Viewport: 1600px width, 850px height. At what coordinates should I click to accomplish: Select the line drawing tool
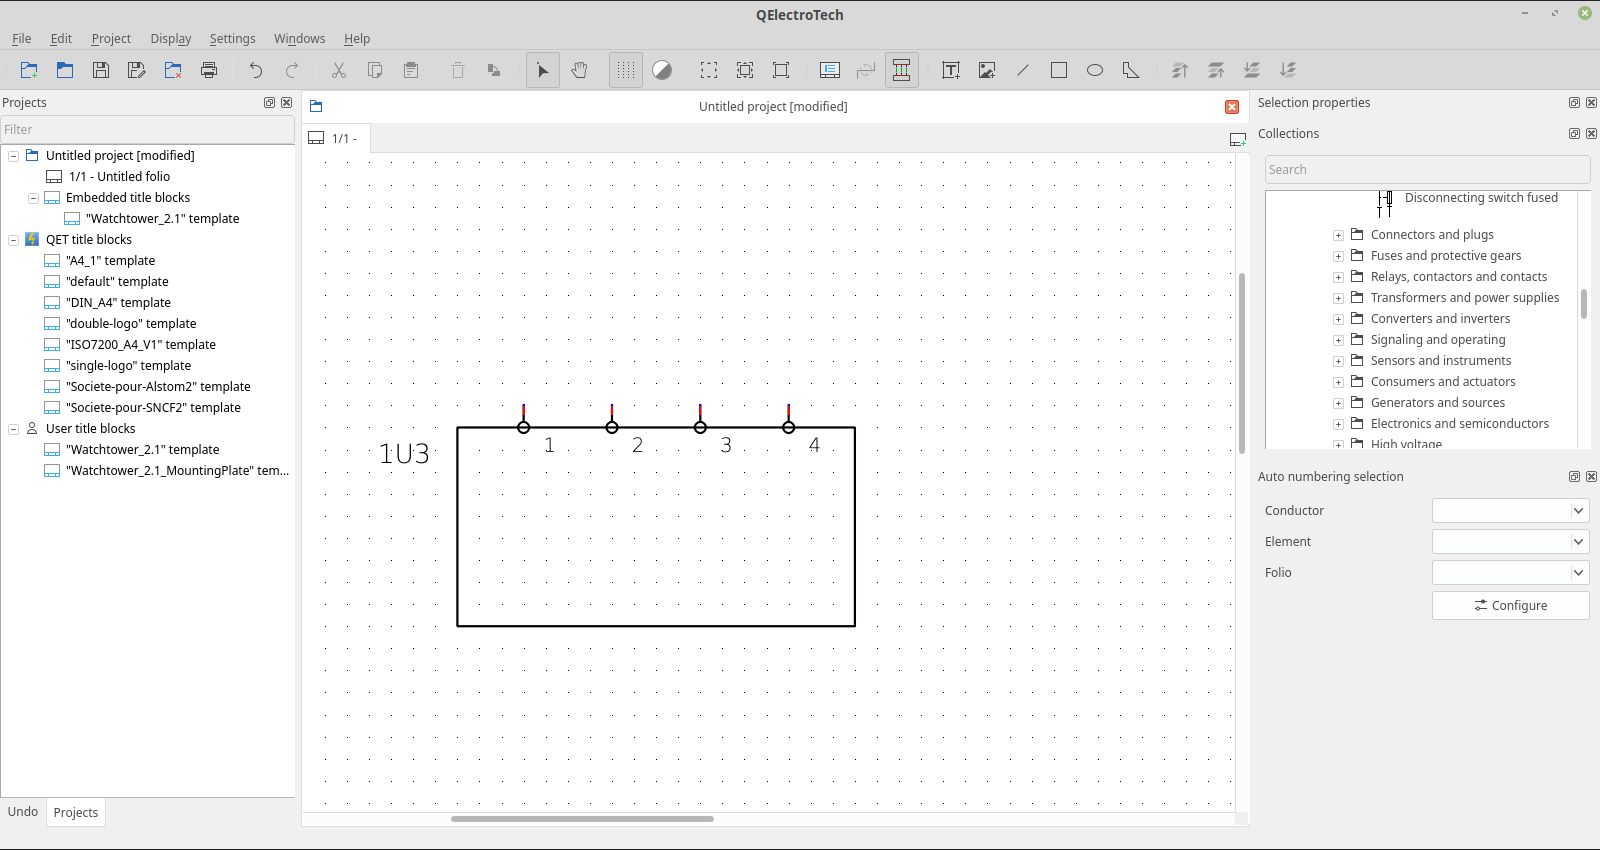pyautogui.click(x=1023, y=70)
